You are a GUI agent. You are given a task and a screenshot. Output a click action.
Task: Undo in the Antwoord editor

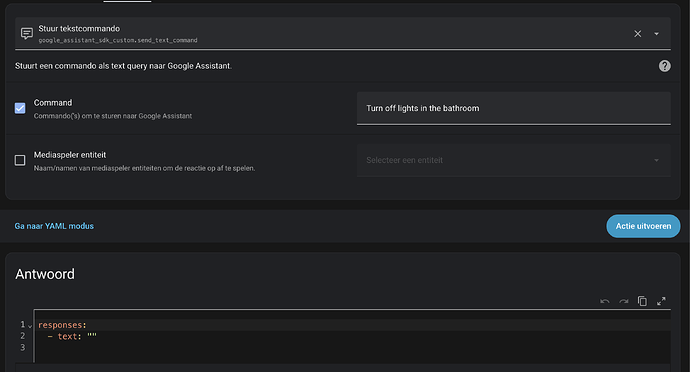click(605, 301)
